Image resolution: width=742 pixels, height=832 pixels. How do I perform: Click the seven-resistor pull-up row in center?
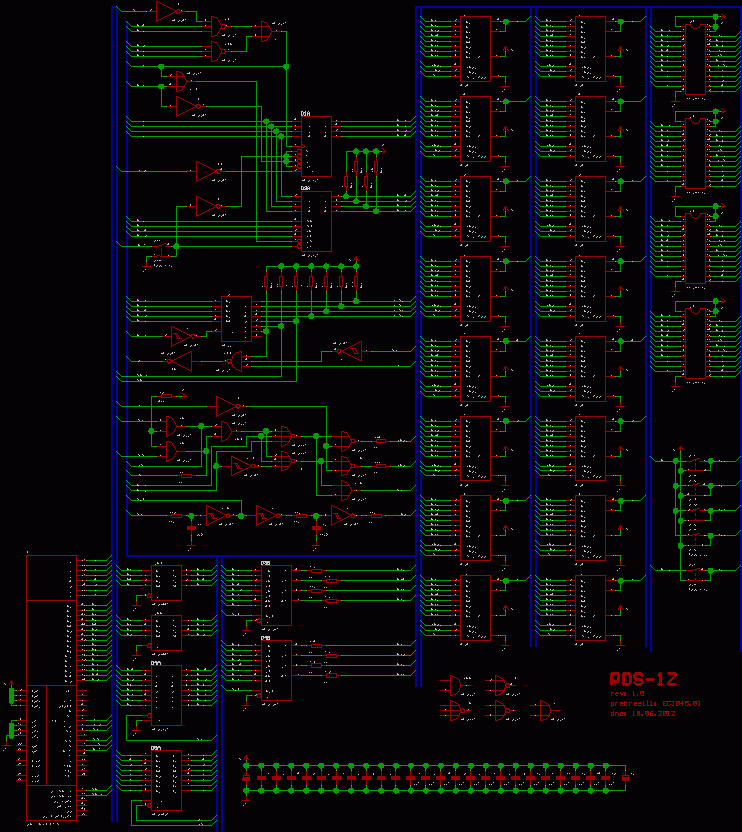coord(310,283)
